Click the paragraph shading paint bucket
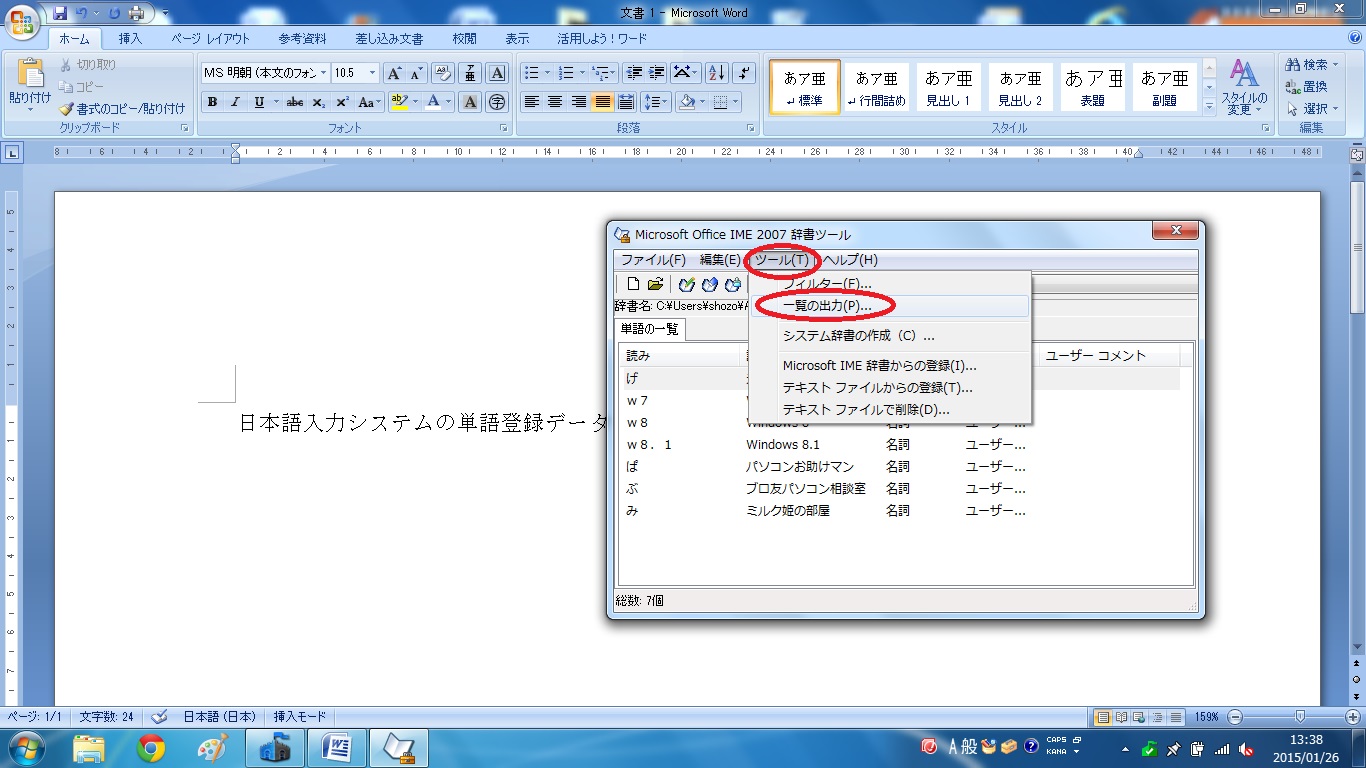Screen dimensions: 1366x768 click(x=686, y=102)
